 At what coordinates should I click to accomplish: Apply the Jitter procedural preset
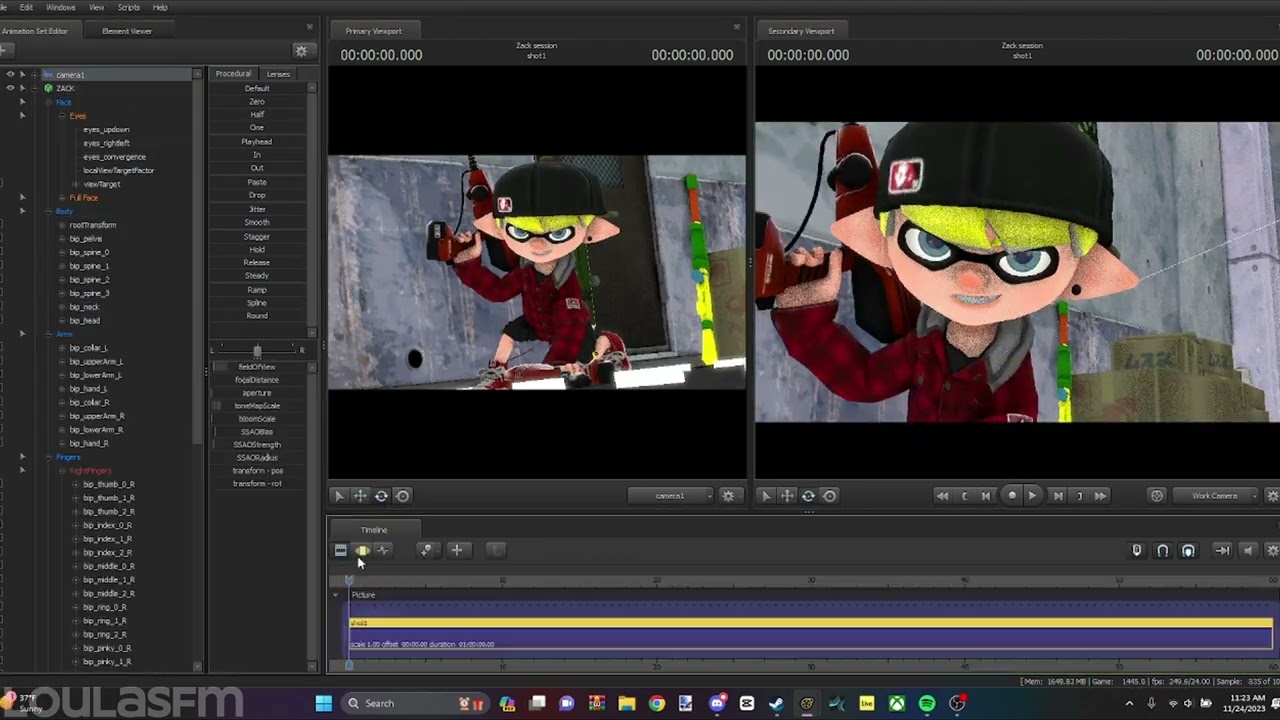tap(257, 209)
